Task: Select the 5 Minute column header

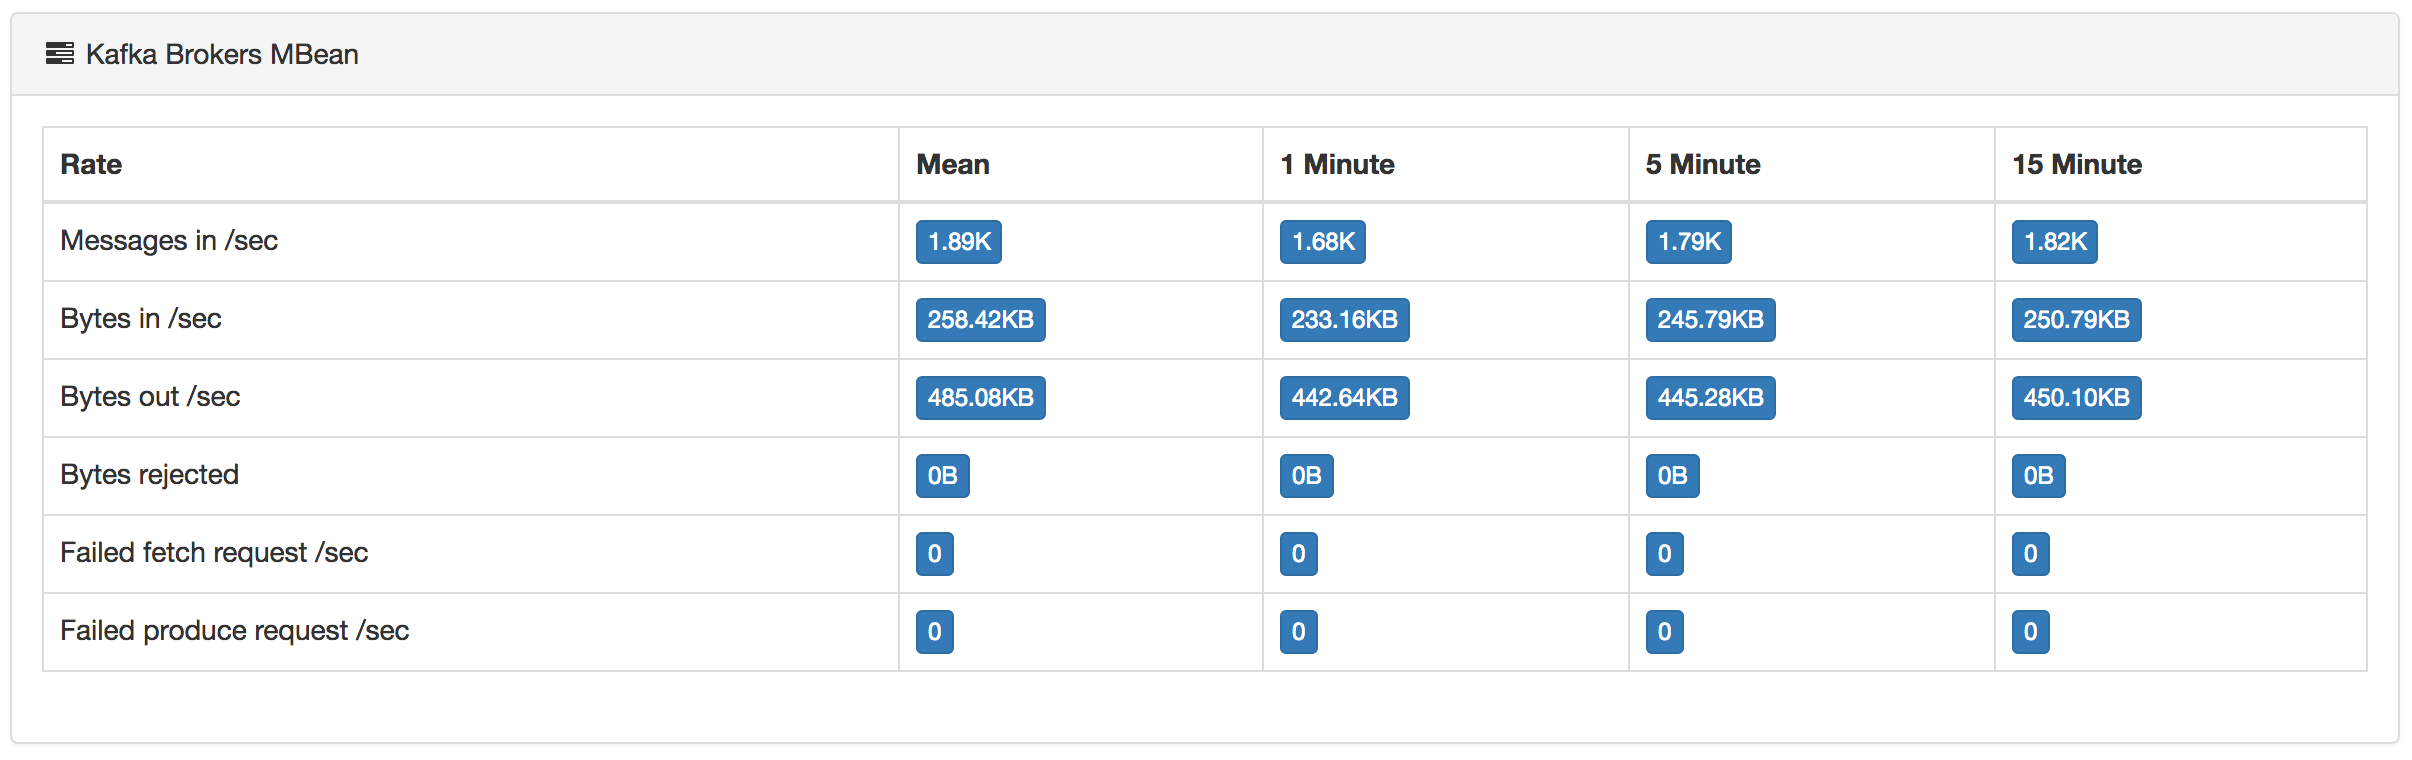Action: (x=1703, y=164)
